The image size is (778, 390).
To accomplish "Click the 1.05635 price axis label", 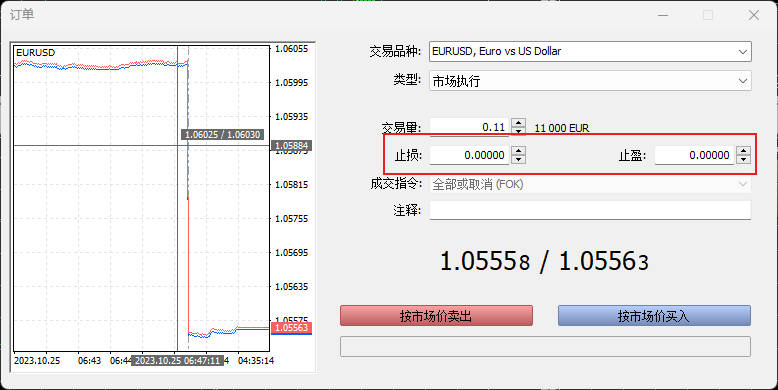I will [x=292, y=287].
